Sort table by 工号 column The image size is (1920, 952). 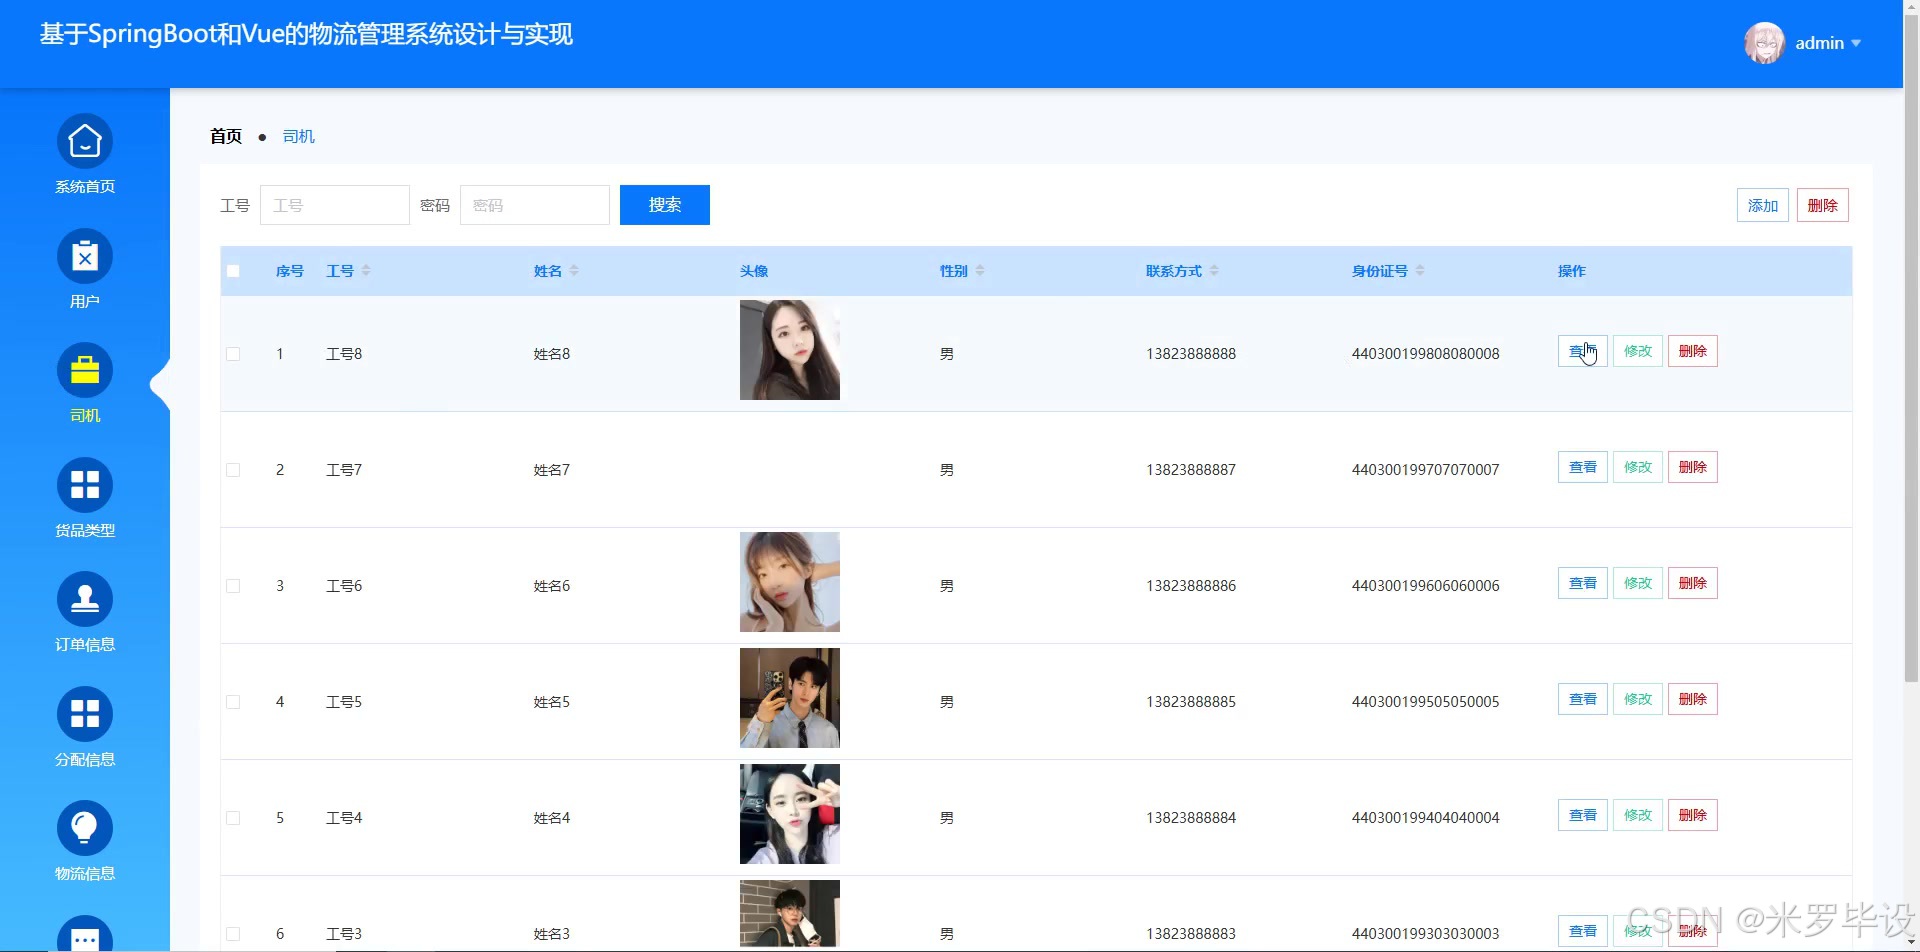tap(366, 271)
